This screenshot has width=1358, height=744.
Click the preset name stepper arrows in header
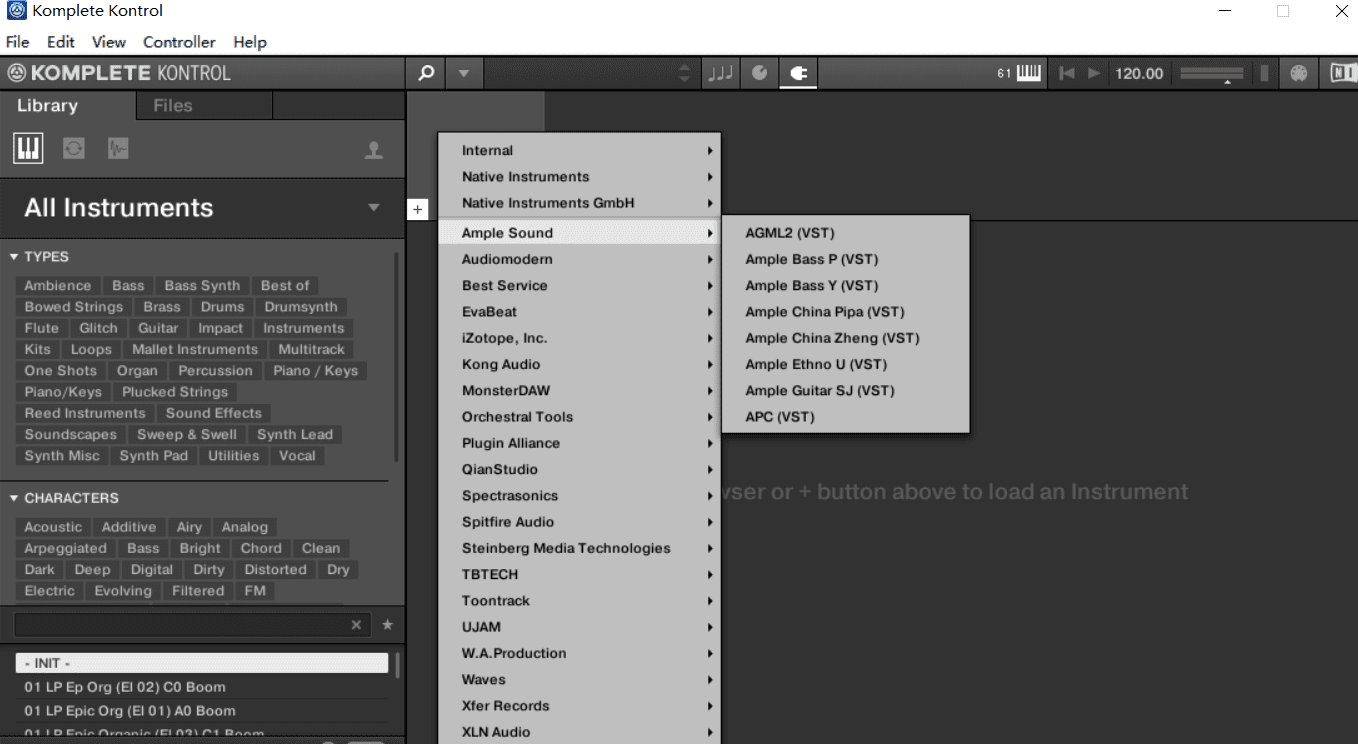[x=684, y=73]
